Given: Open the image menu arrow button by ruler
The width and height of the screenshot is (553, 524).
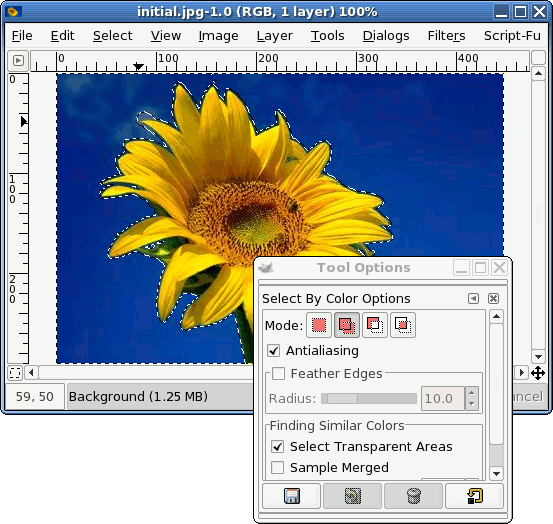Looking at the screenshot, I should coord(18,61).
